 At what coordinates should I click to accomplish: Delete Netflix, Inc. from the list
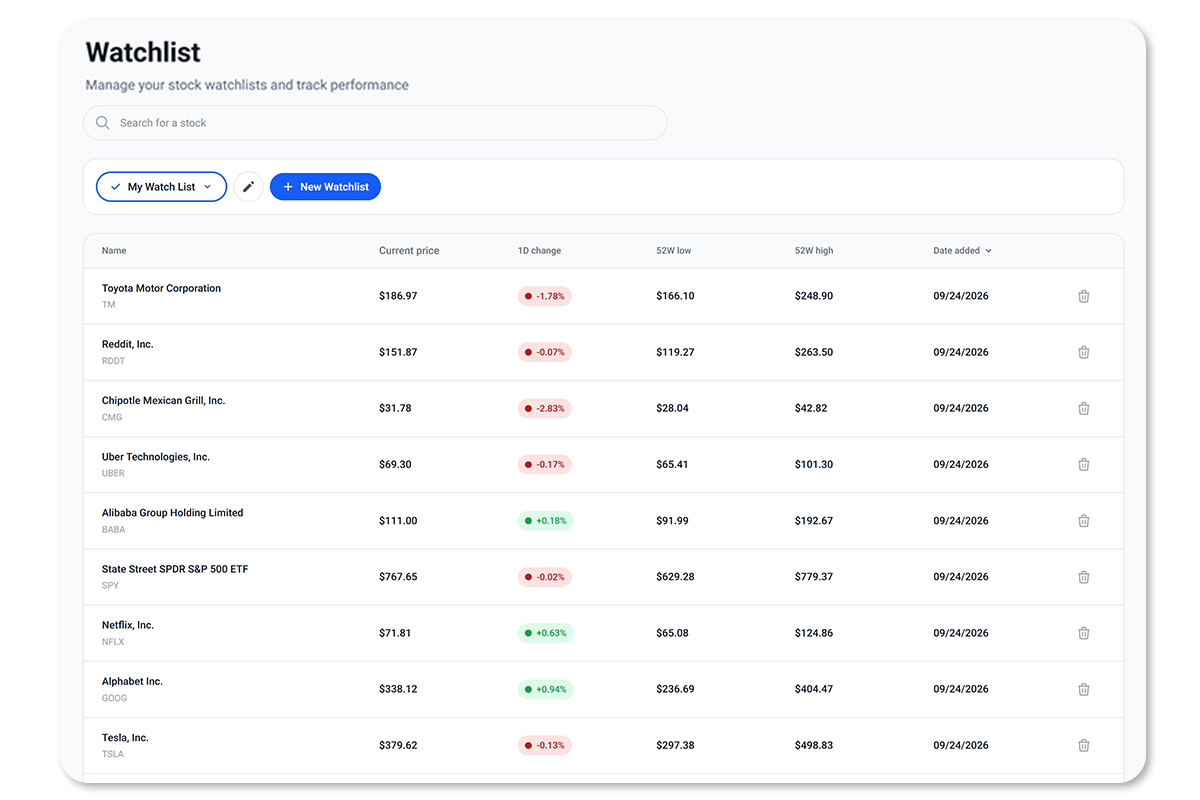tap(1084, 633)
